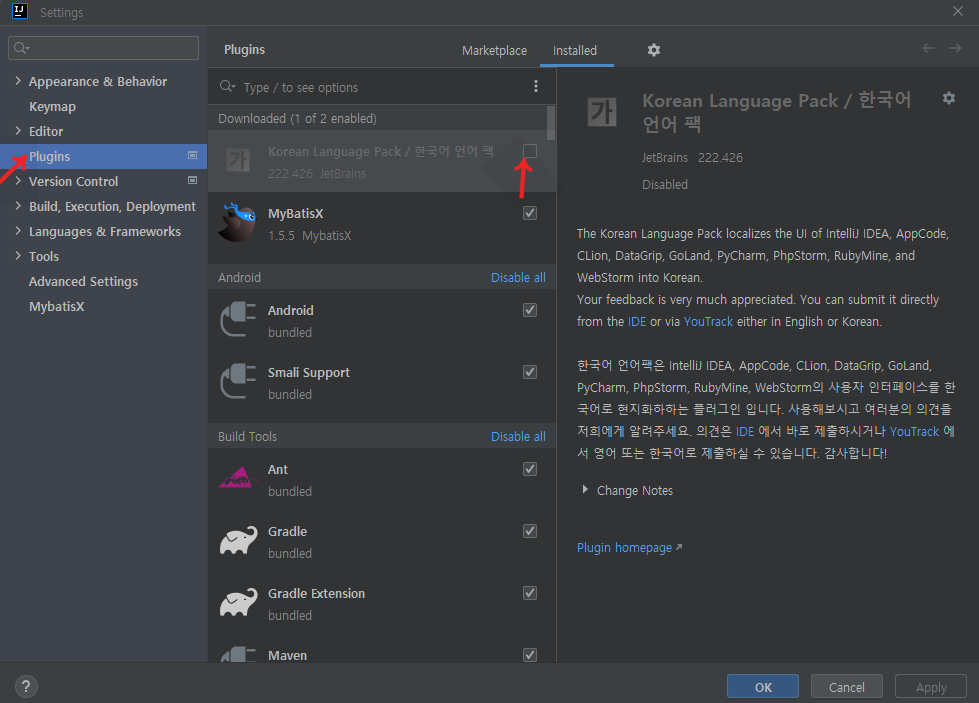Toggle the Ant plugin checkbox
This screenshot has width=979, height=703.
tap(529, 469)
